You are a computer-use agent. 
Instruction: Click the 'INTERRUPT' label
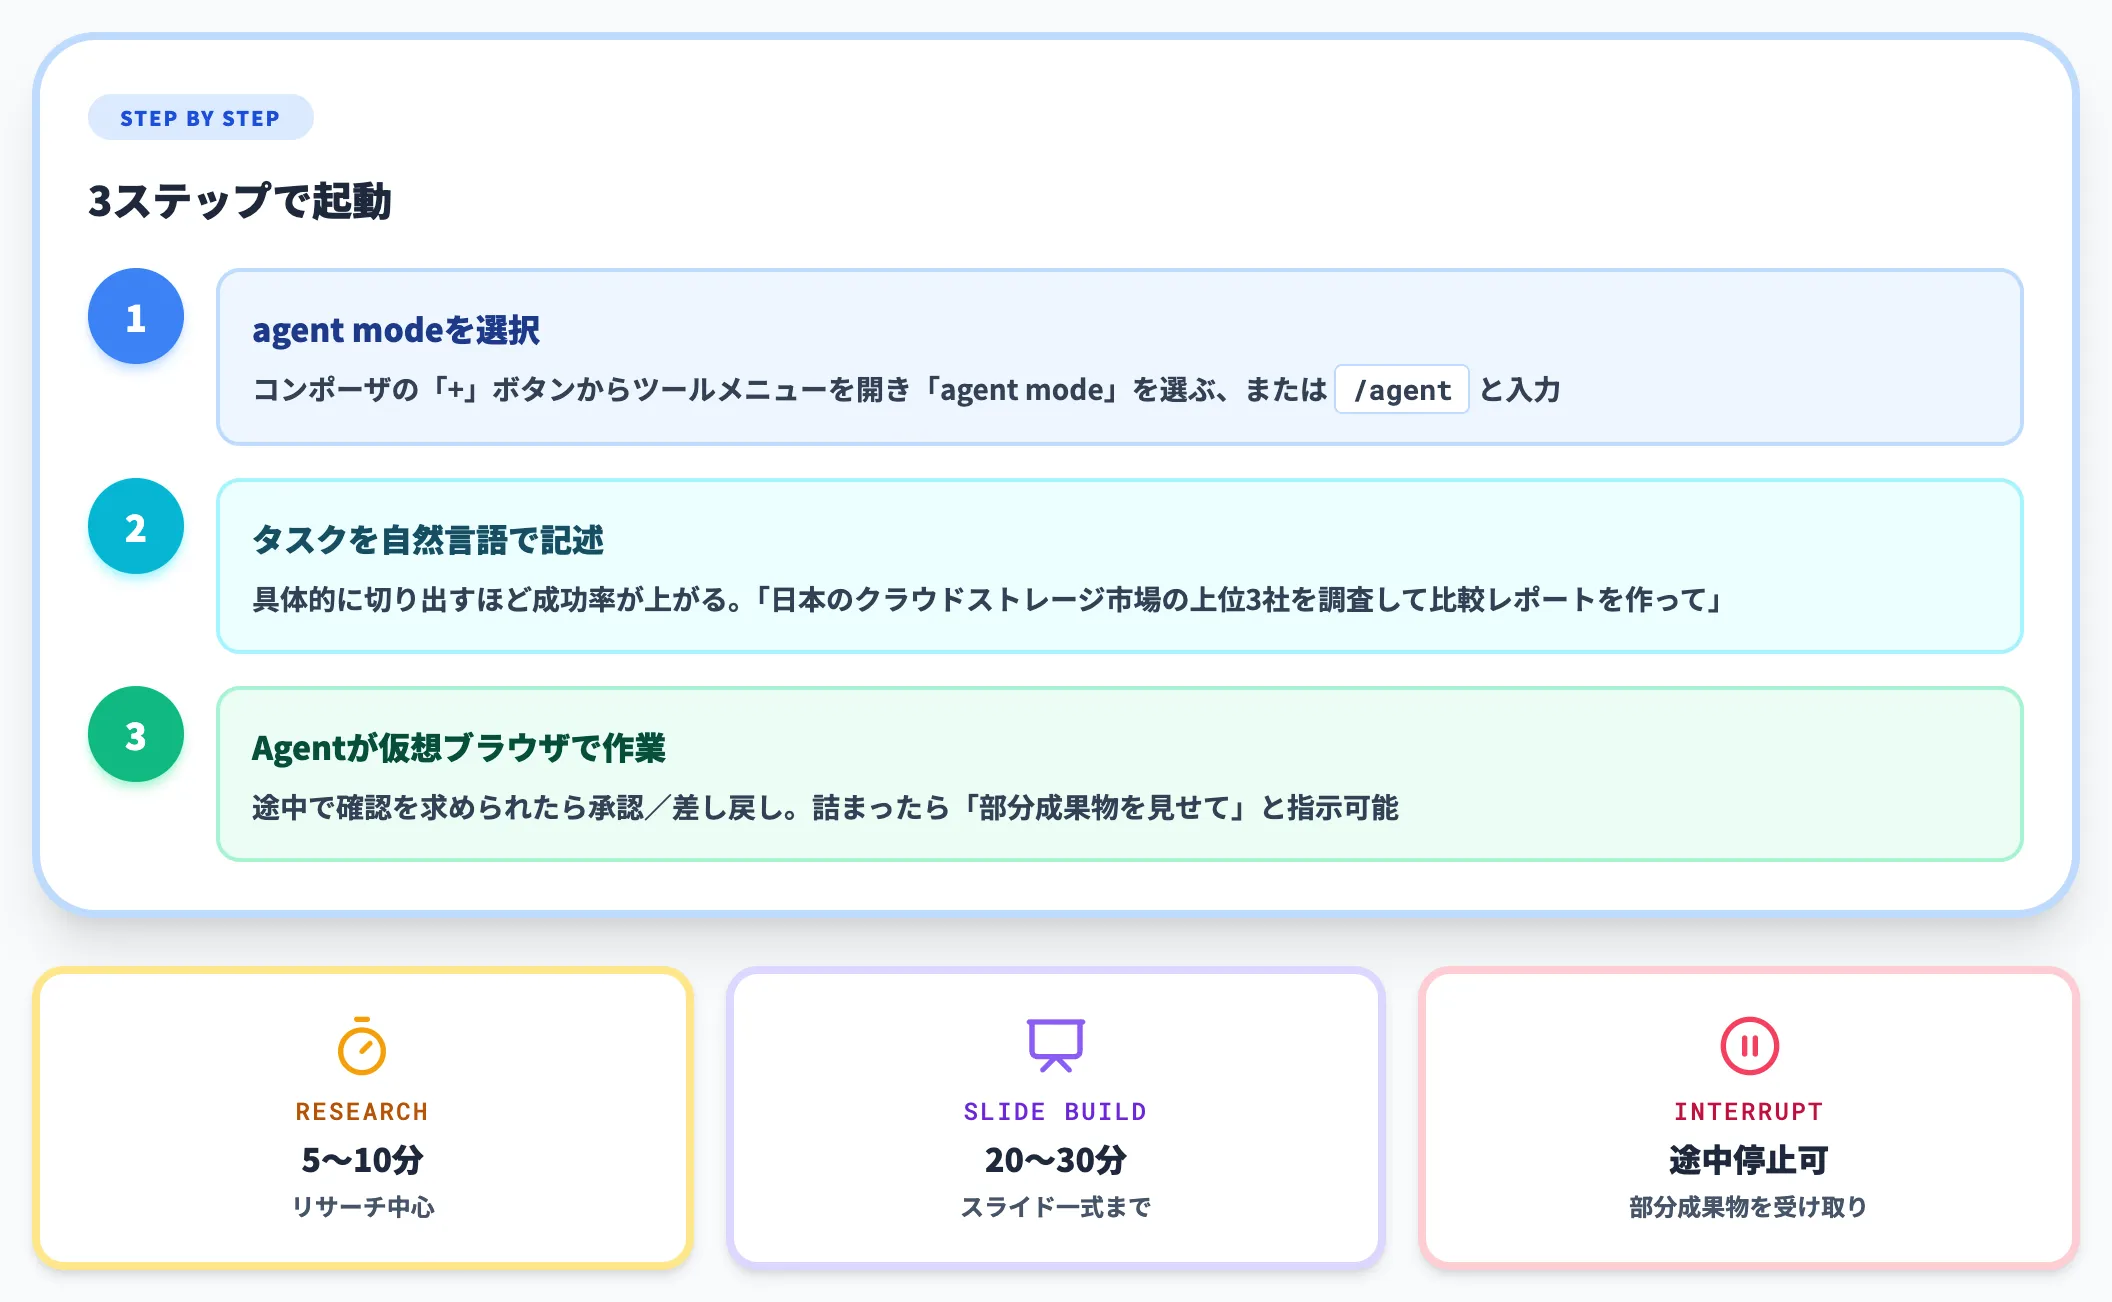[x=1749, y=1112]
